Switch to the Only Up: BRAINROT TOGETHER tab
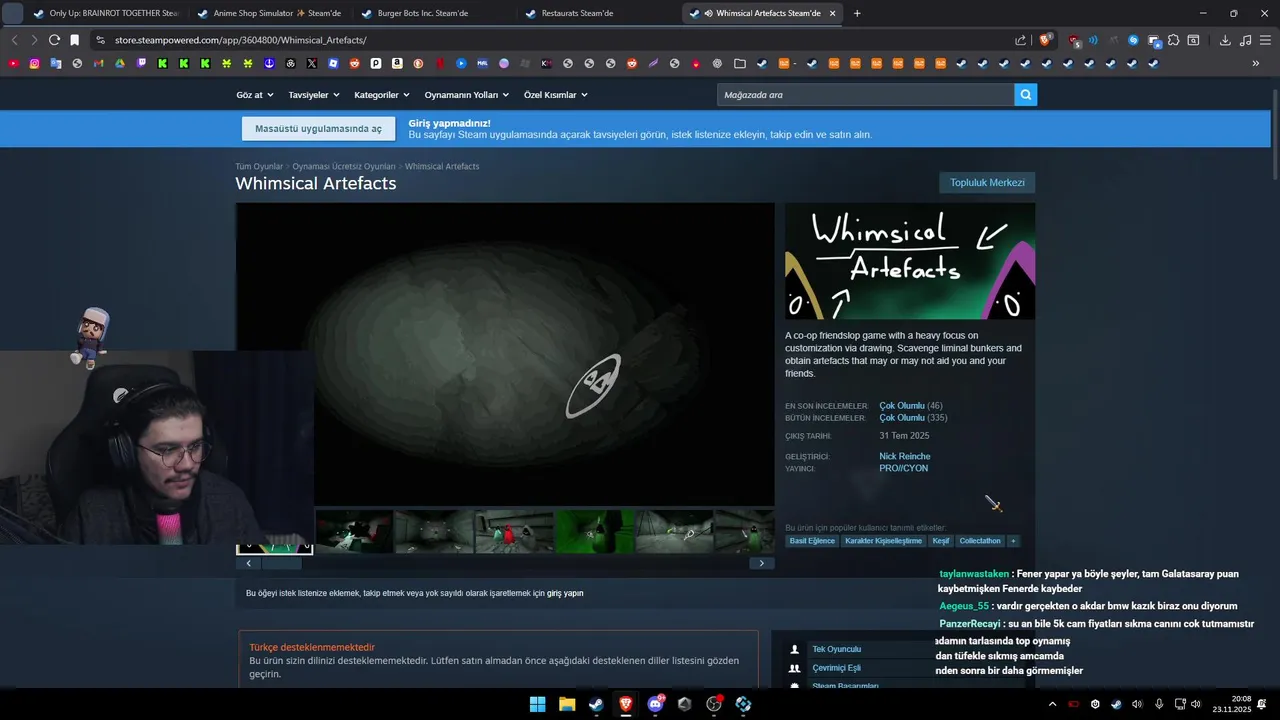The width and height of the screenshot is (1280, 720). point(105,13)
